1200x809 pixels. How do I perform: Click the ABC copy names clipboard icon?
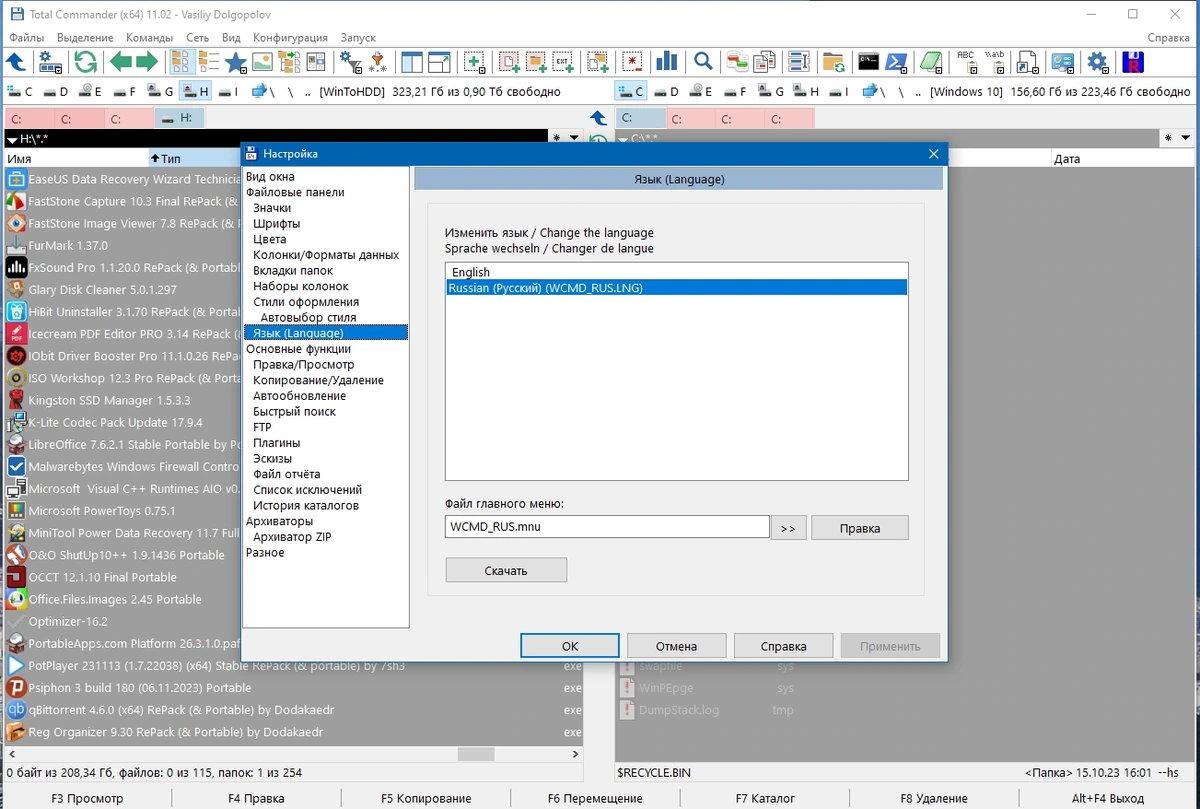click(966, 62)
